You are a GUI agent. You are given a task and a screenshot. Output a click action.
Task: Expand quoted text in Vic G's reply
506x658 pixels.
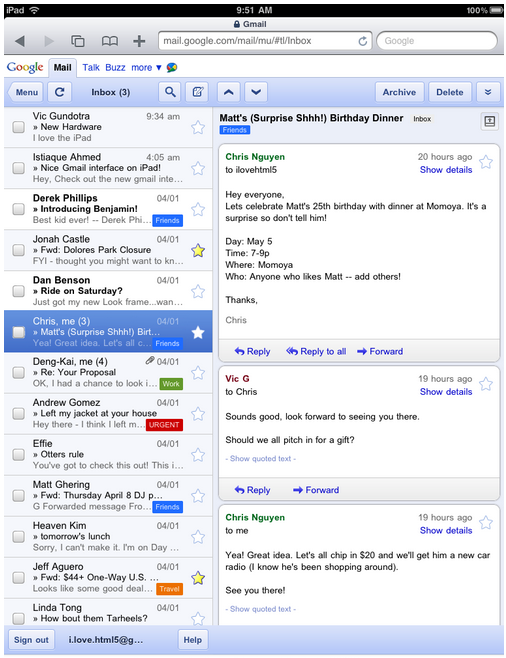261,459
